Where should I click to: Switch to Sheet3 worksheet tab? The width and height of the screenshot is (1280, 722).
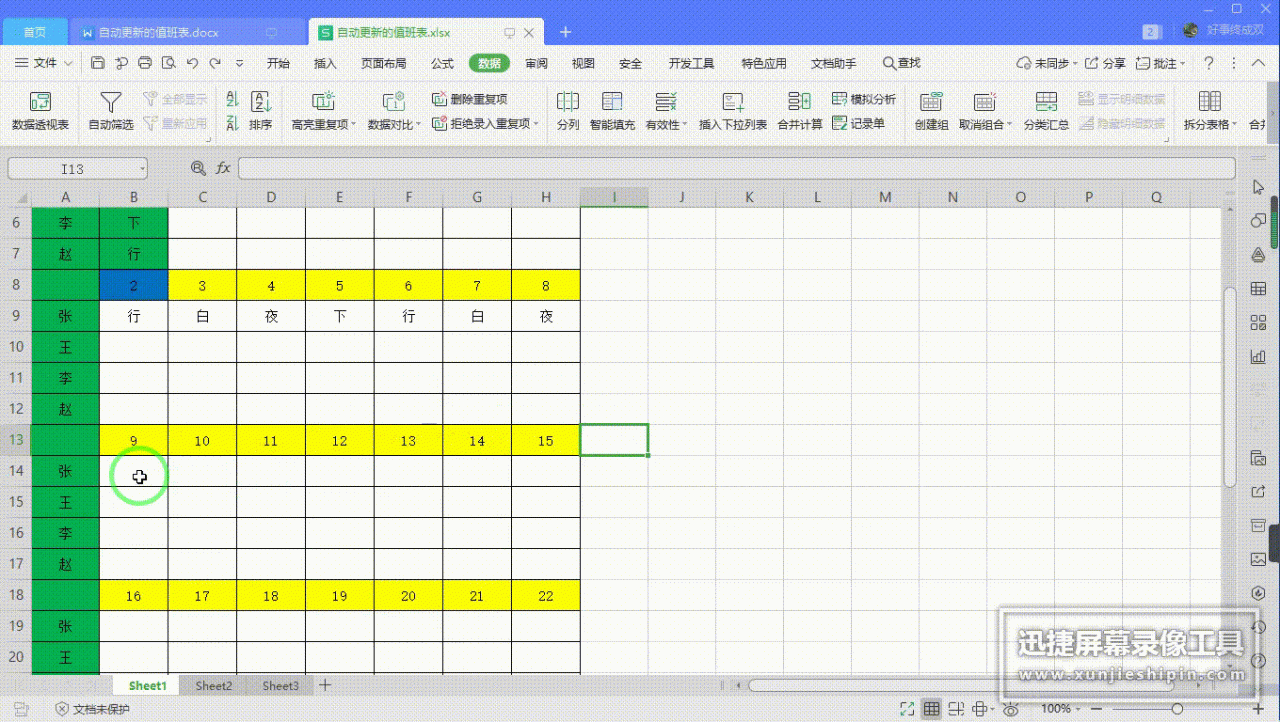point(280,686)
